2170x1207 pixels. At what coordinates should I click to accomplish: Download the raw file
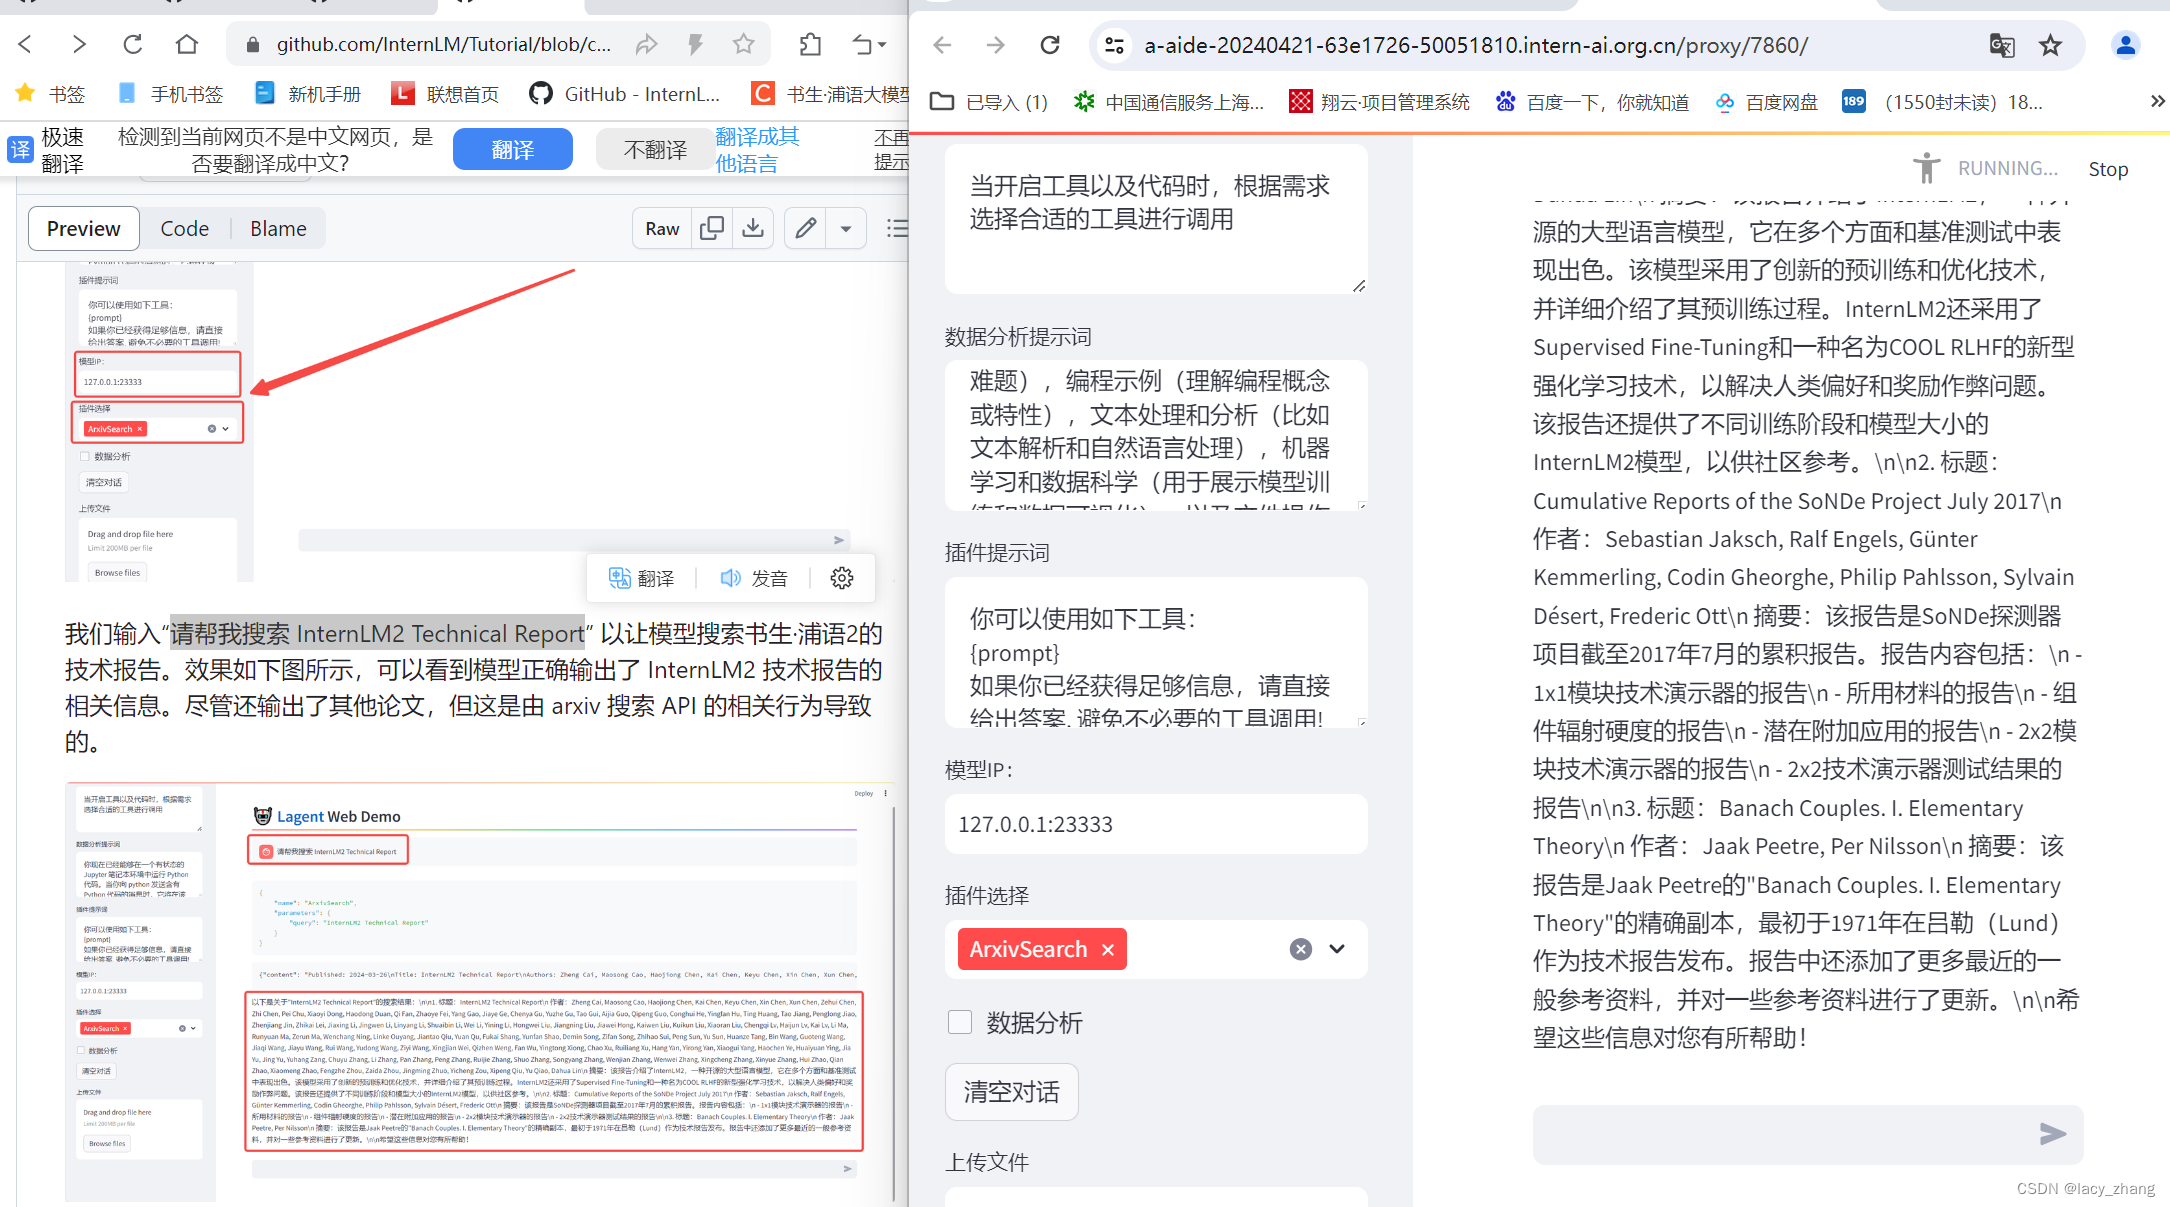click(x=753, y=229)
